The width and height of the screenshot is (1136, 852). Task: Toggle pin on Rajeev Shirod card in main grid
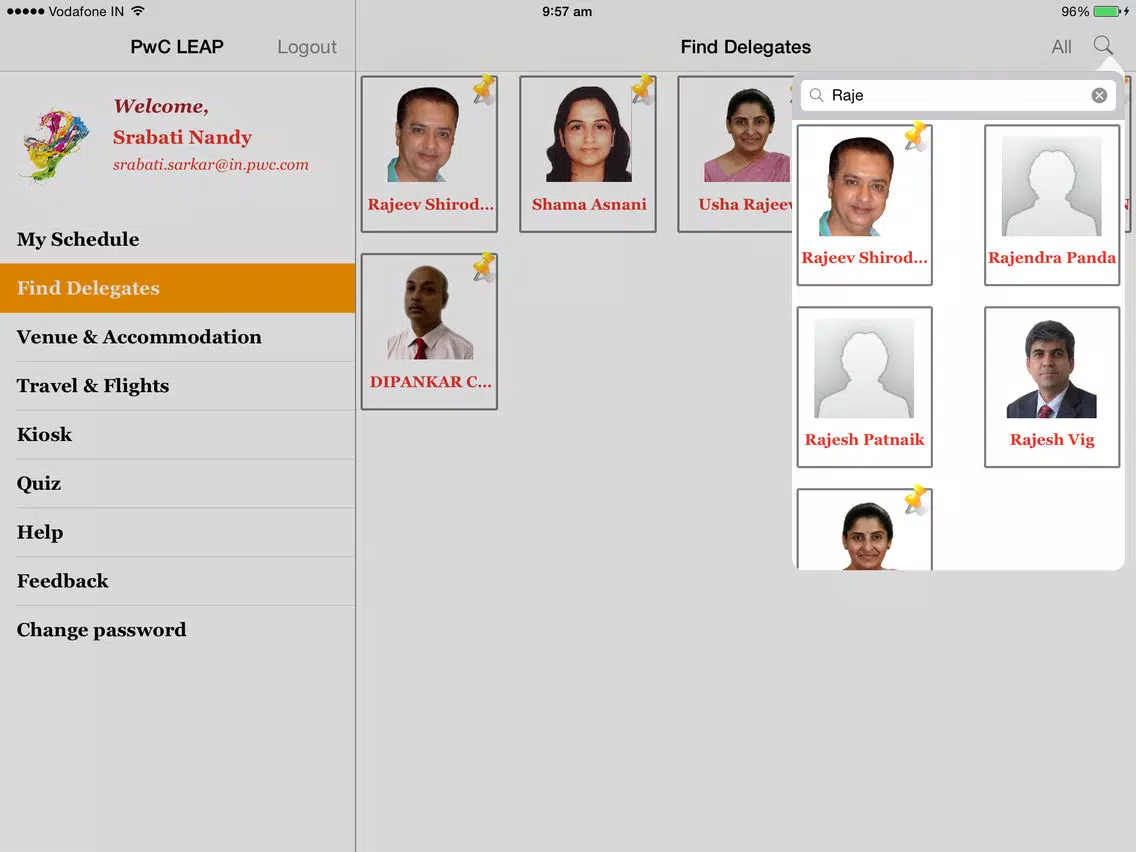(484, 89)
